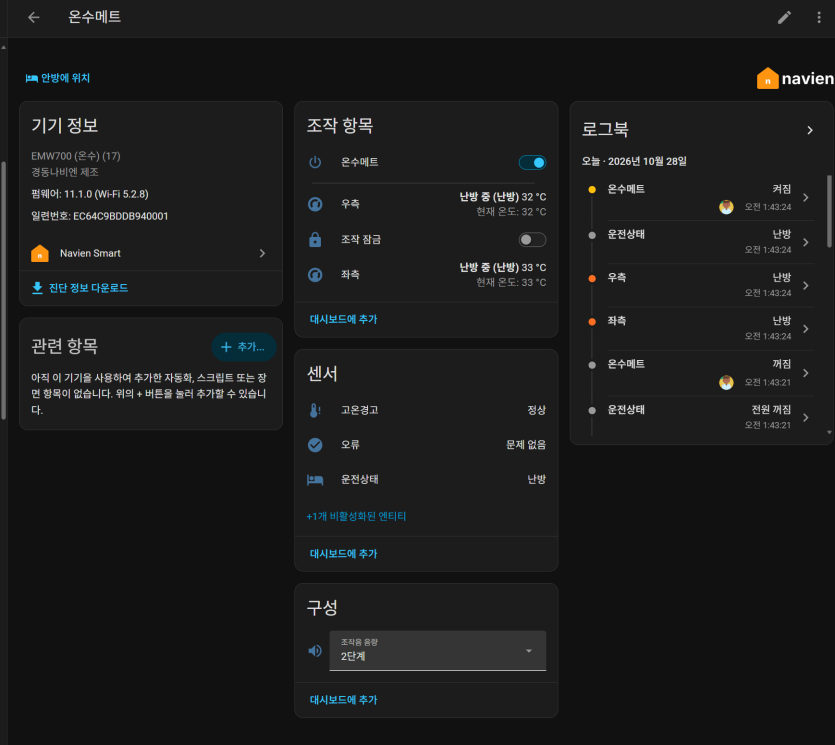Add 조작 항목 card to dashboard
This screenshot has width=835, height=745.
point(343,320)
